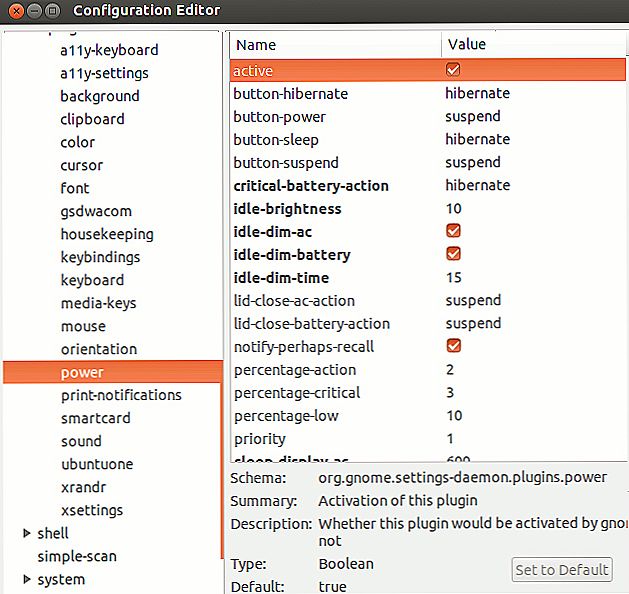629x594 pixels.
Task: Maximize the Configuration Editor window
Action: pyautogui.click(x=52, y=10)
